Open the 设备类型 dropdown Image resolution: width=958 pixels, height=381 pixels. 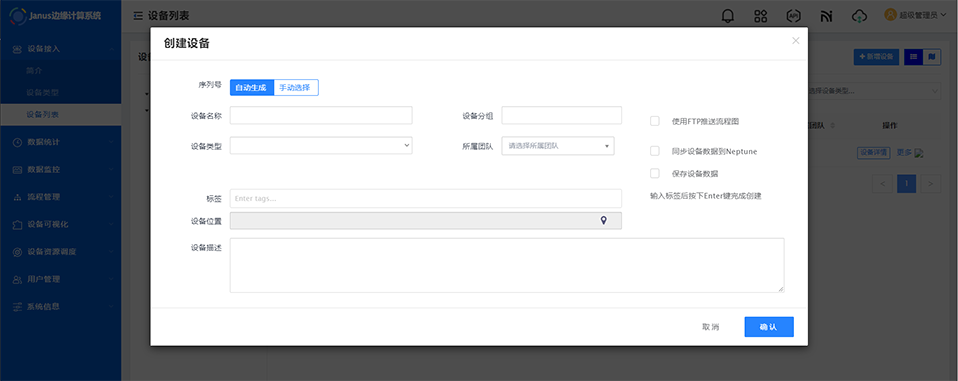[x=321, y=145]
